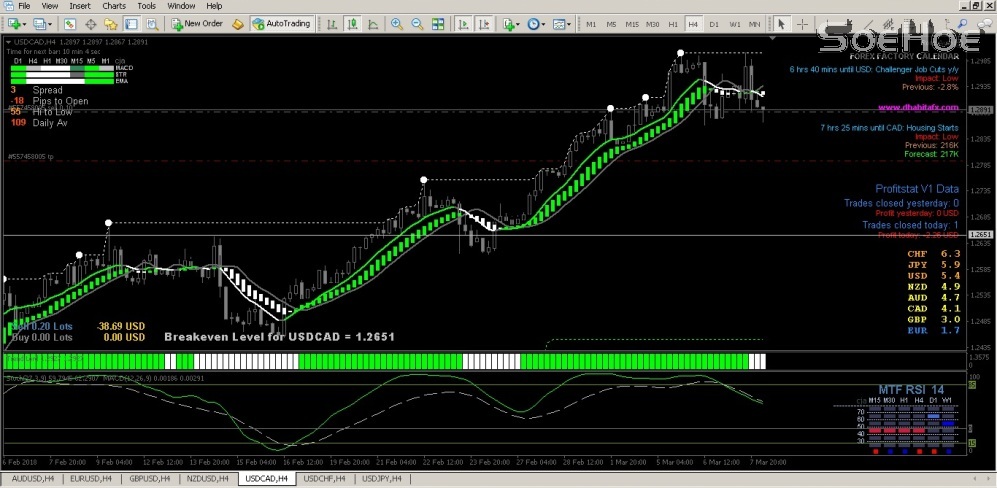Open the Charts menu
The height and width of the screenshot is (488, 997).
pyautogui.click(x=114, y=6)
